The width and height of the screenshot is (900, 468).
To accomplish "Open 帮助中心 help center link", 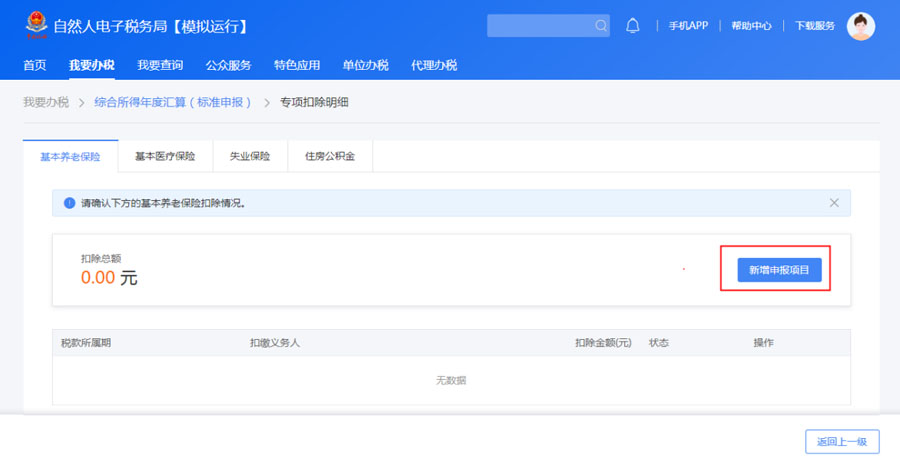I will pyautogui.click(x=751, y=26).
